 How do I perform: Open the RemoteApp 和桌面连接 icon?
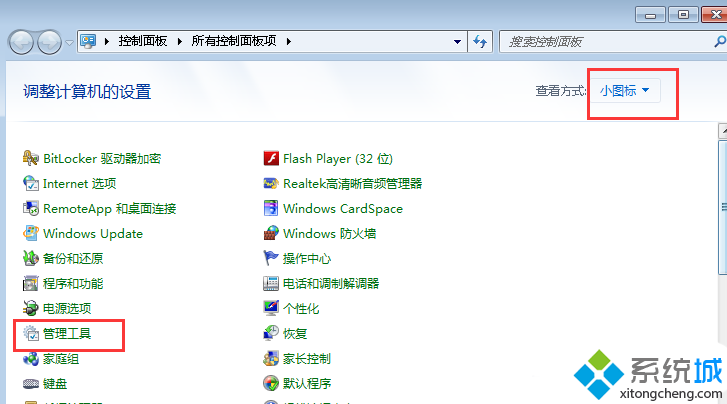point(31,209)
